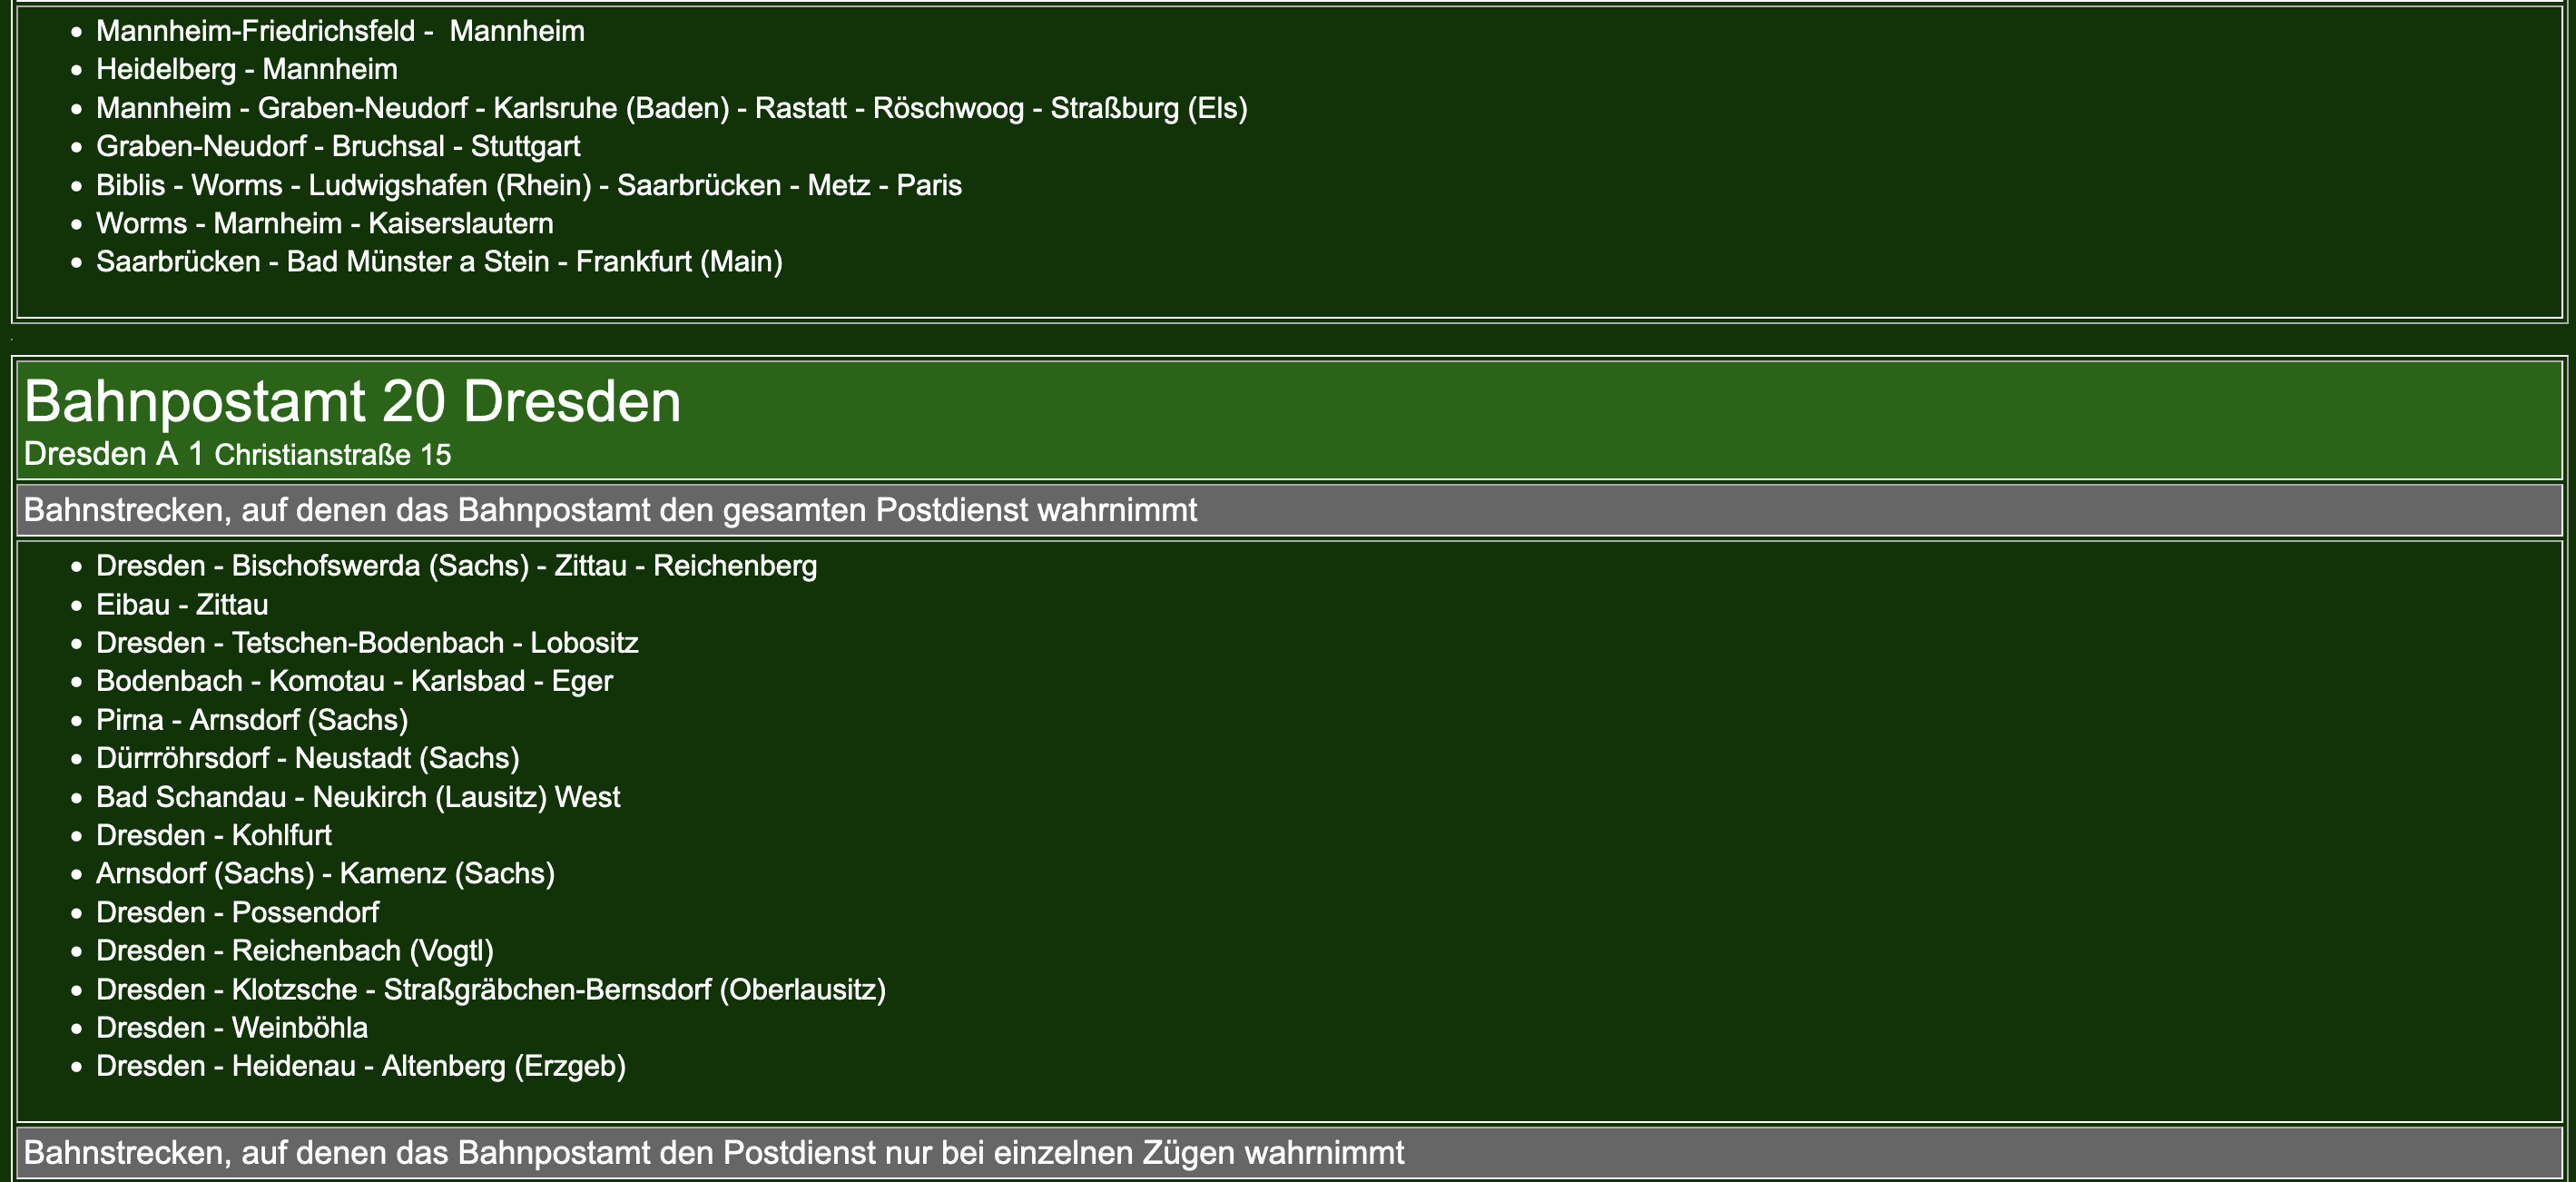Select the Pirna - Arnsdorf (Sachs) entry
This screenshot has width=2576, height=1182.
pos(252,720)
